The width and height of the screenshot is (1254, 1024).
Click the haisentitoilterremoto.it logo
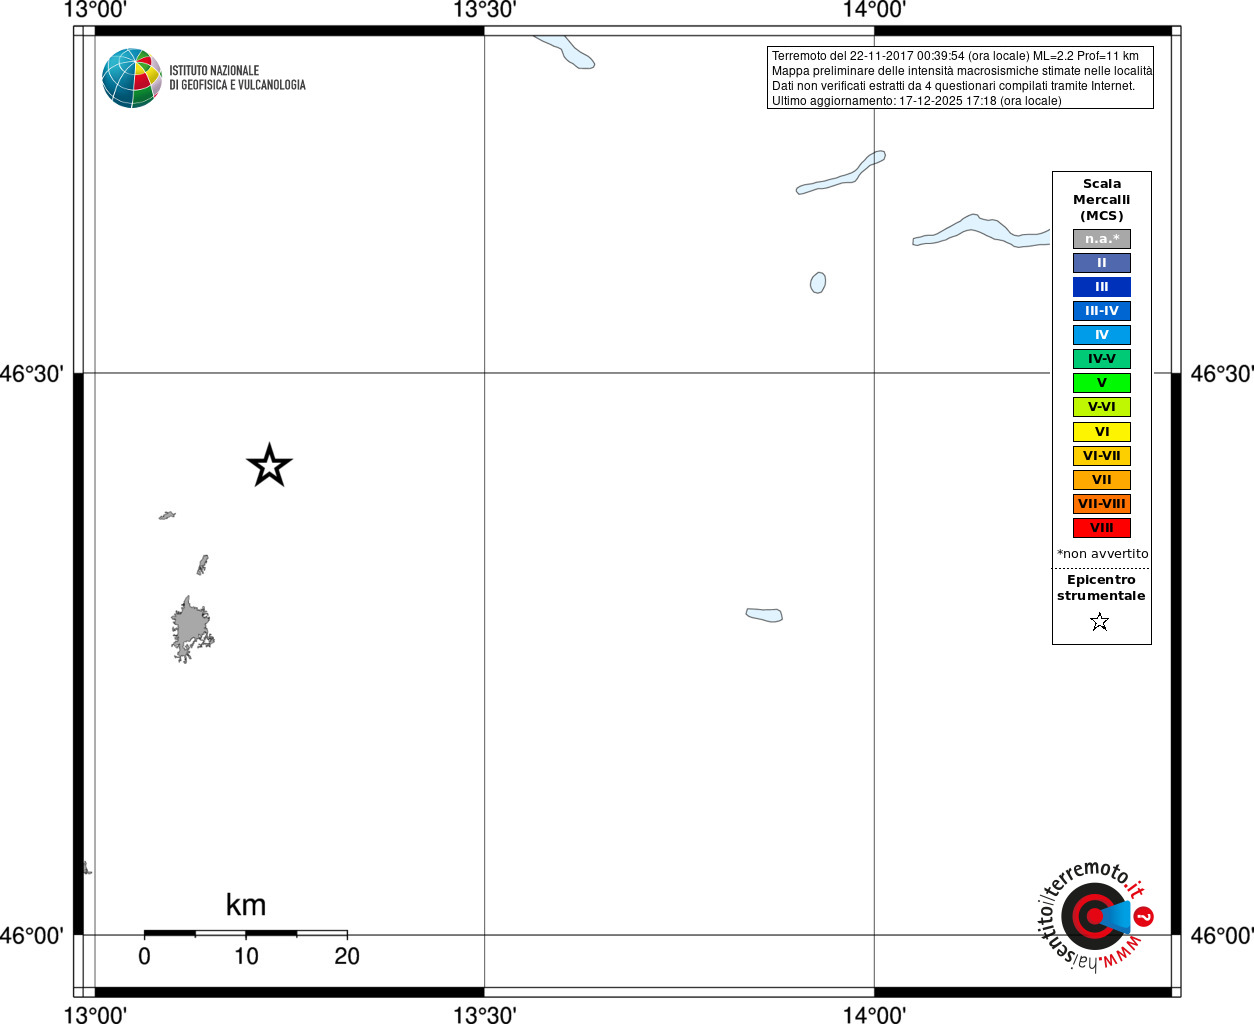click(x=1095, y=915)
